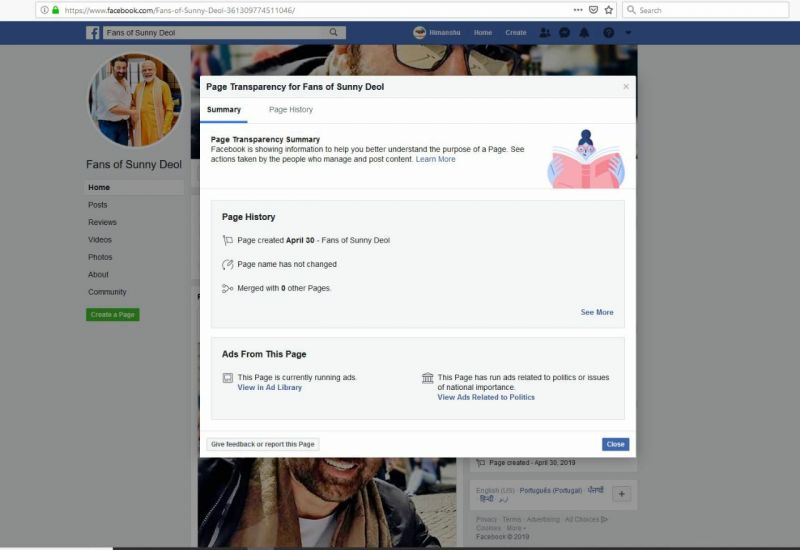Click the browser Search field
The height and width of the screenshot is (550, 800).
[x=706, y=10]
